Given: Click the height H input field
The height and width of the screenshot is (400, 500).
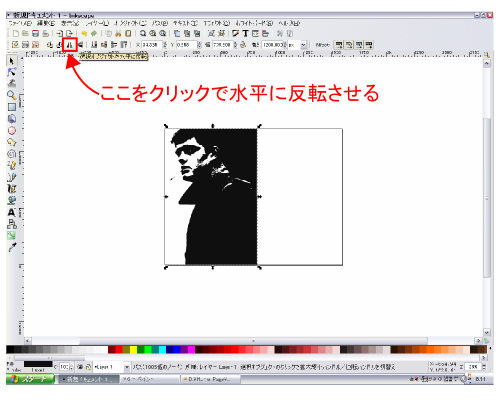Looking at the screenshot, I should [273, 45].
